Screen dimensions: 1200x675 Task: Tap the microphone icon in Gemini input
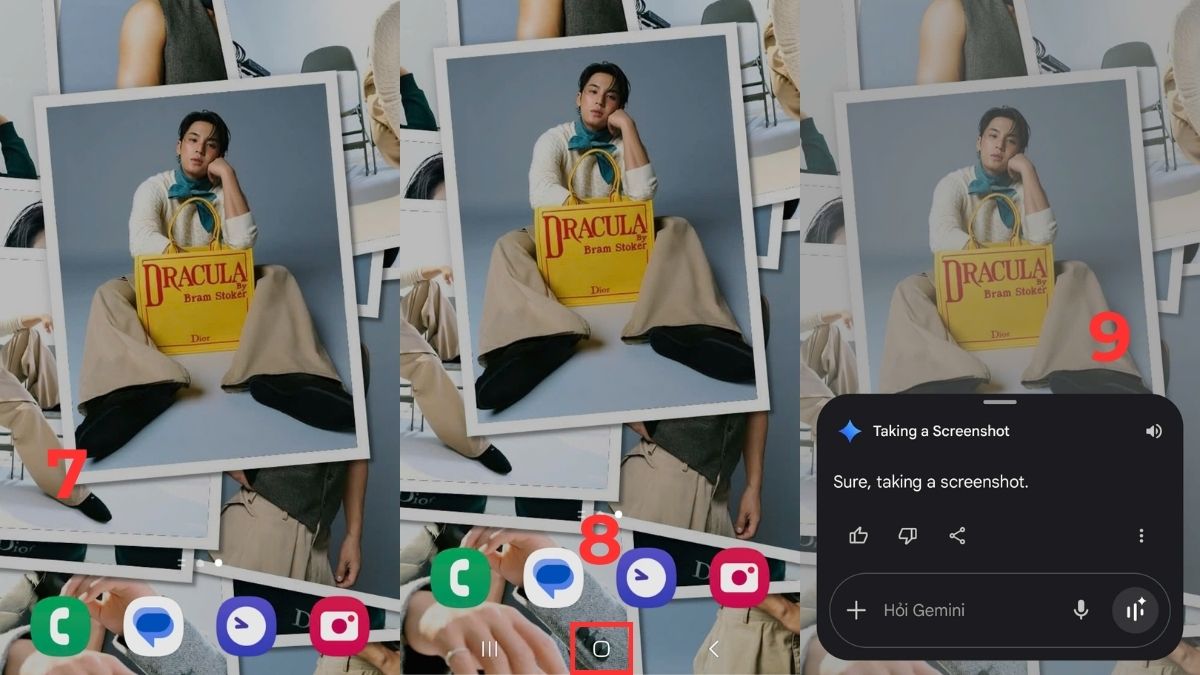pyautogui.click(x=1081, y=610)
